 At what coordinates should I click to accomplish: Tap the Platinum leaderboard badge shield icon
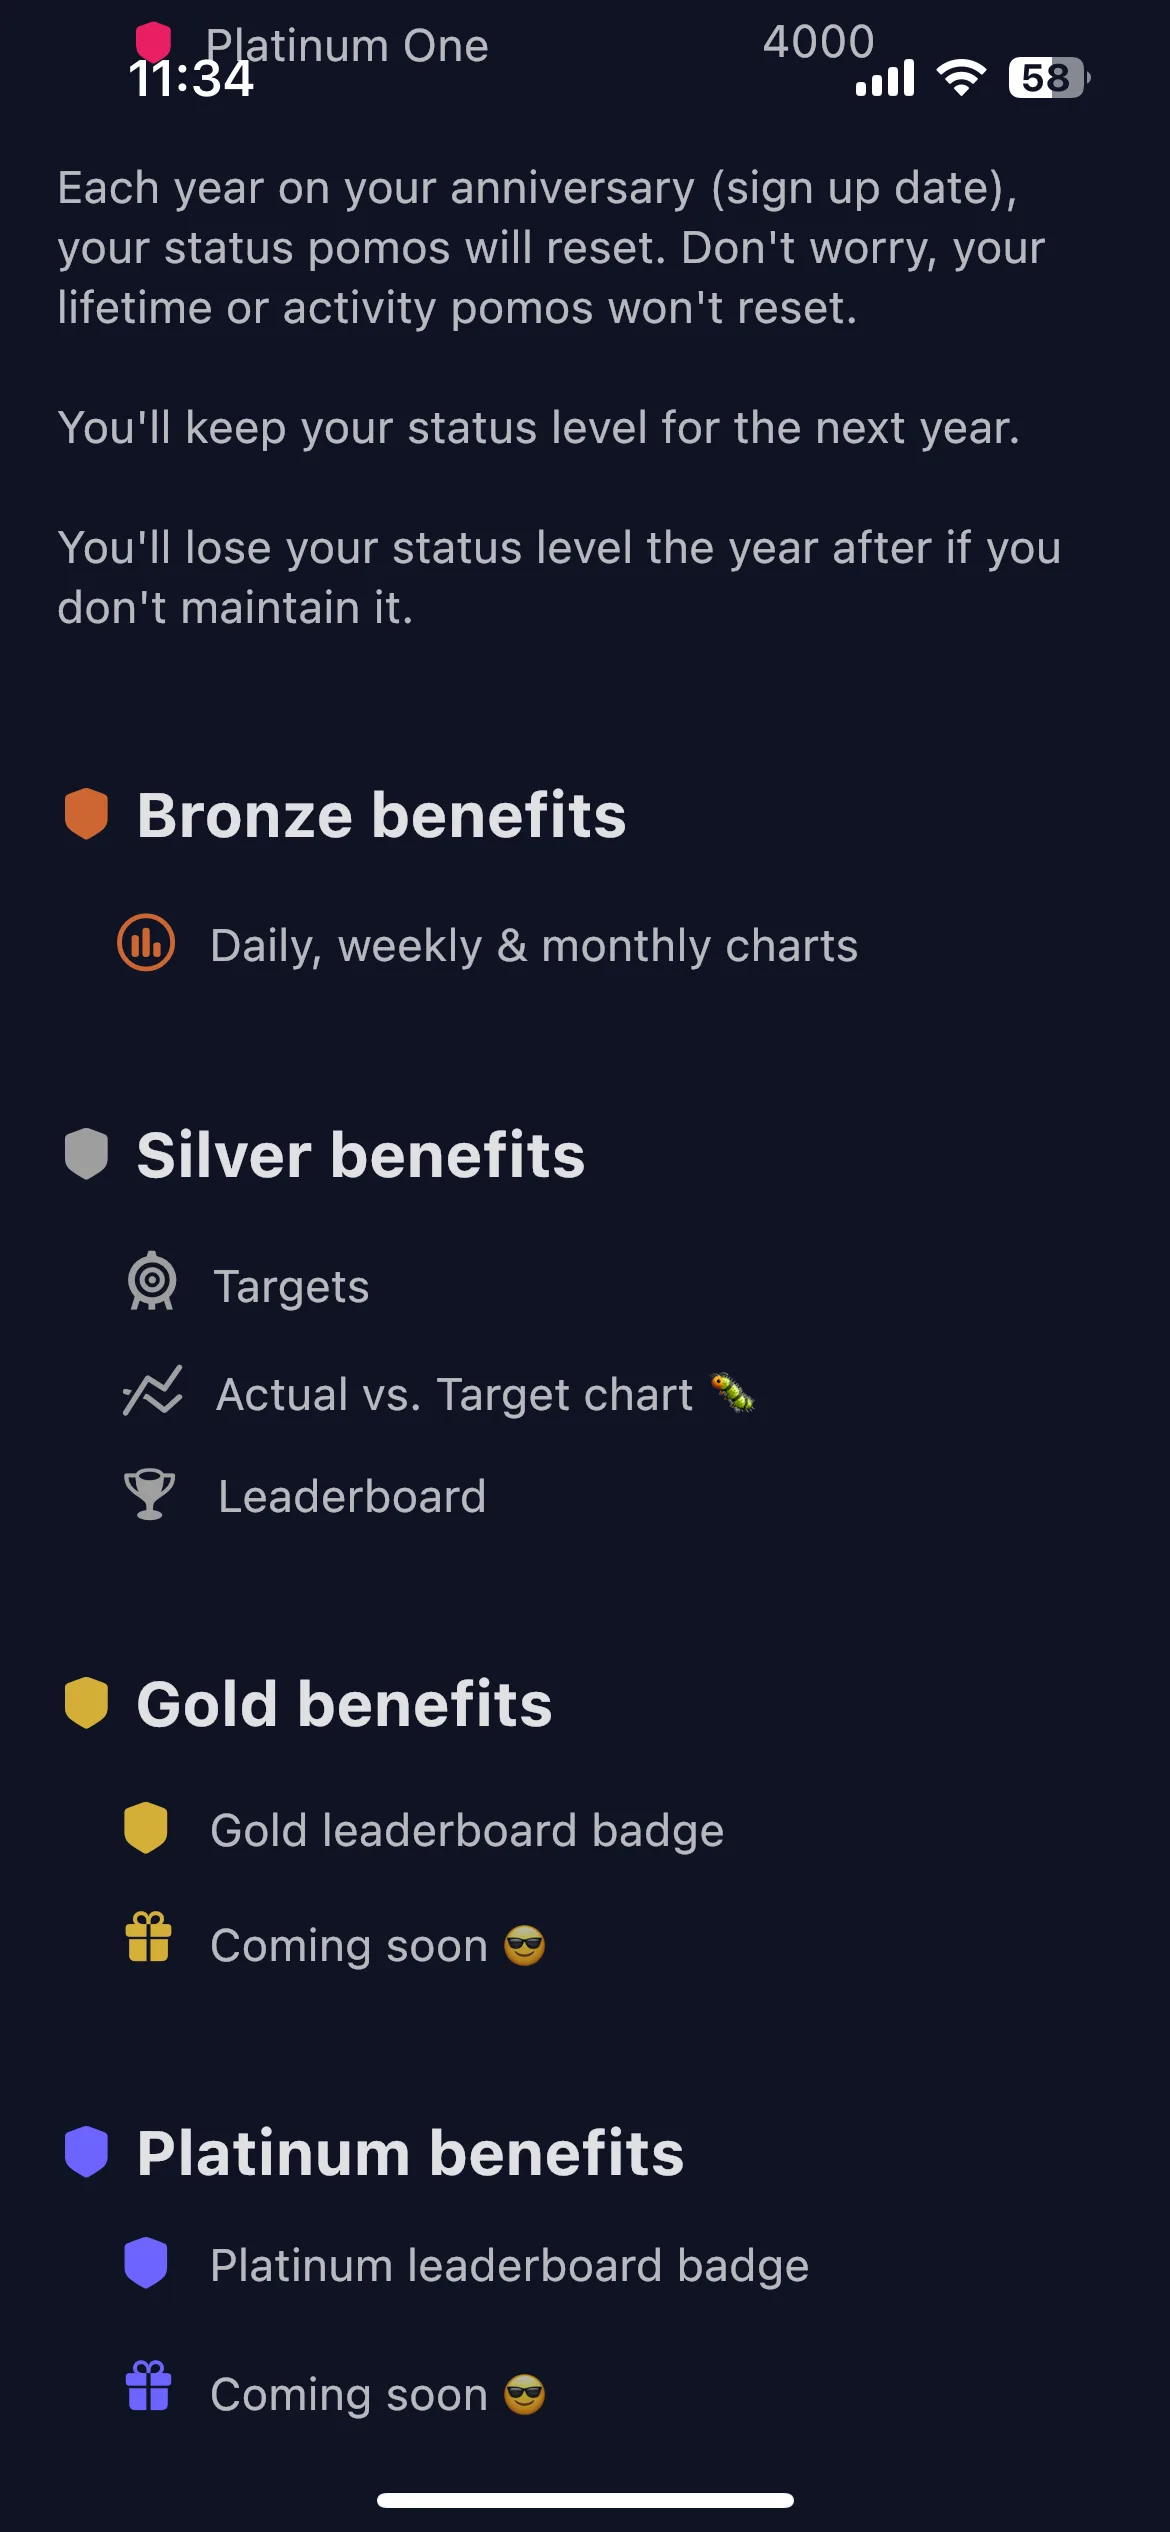(146, 2263)
